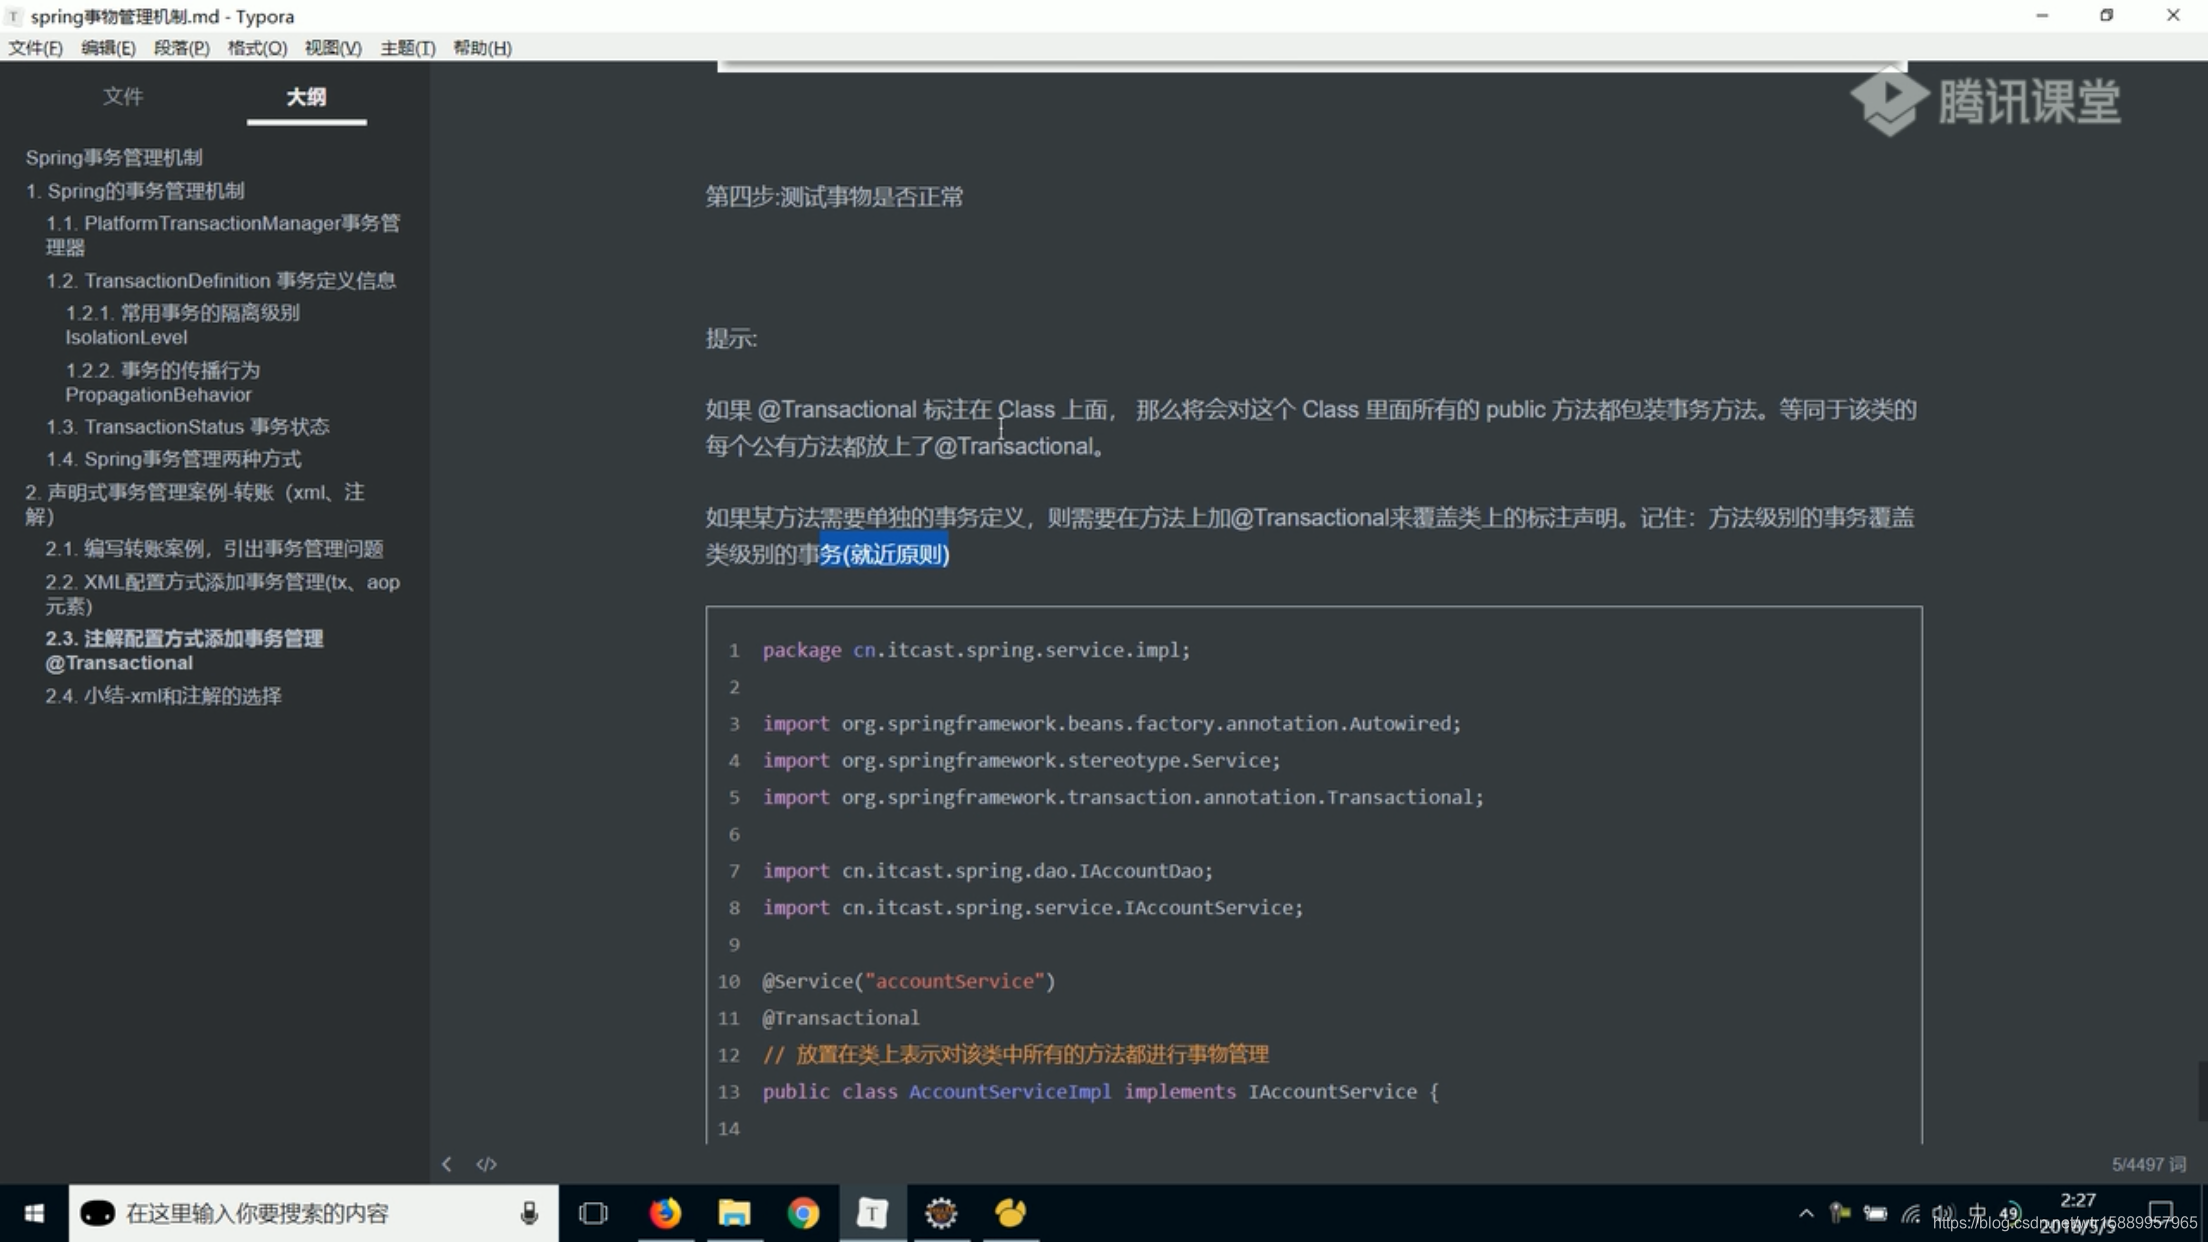
Task: Activate the Cortana microphone icon
Action: click(529, 1213)
